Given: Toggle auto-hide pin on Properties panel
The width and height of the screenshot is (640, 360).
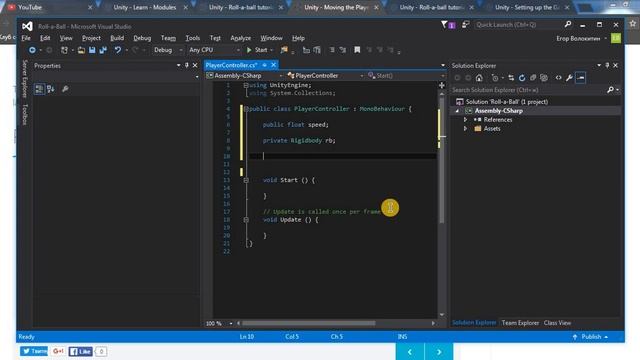Looking at the screenshot, I should click(187, 65).
